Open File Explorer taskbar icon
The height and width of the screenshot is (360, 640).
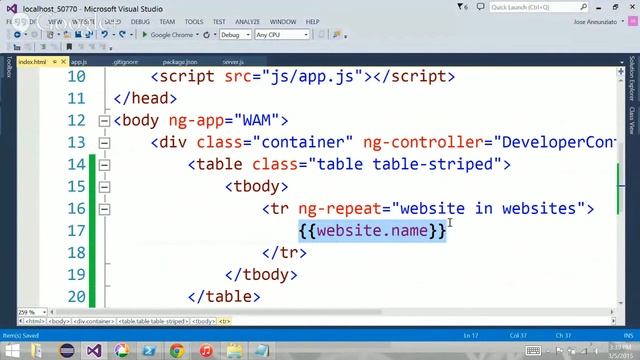tap(234, 351)
